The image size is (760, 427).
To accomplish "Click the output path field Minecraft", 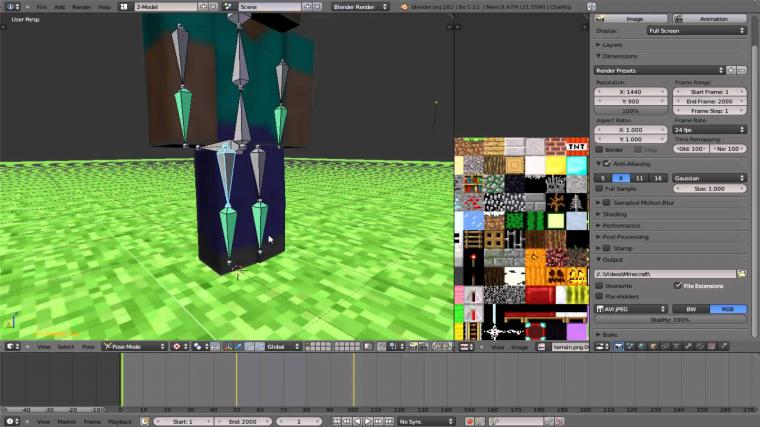I will coord(665,274).
